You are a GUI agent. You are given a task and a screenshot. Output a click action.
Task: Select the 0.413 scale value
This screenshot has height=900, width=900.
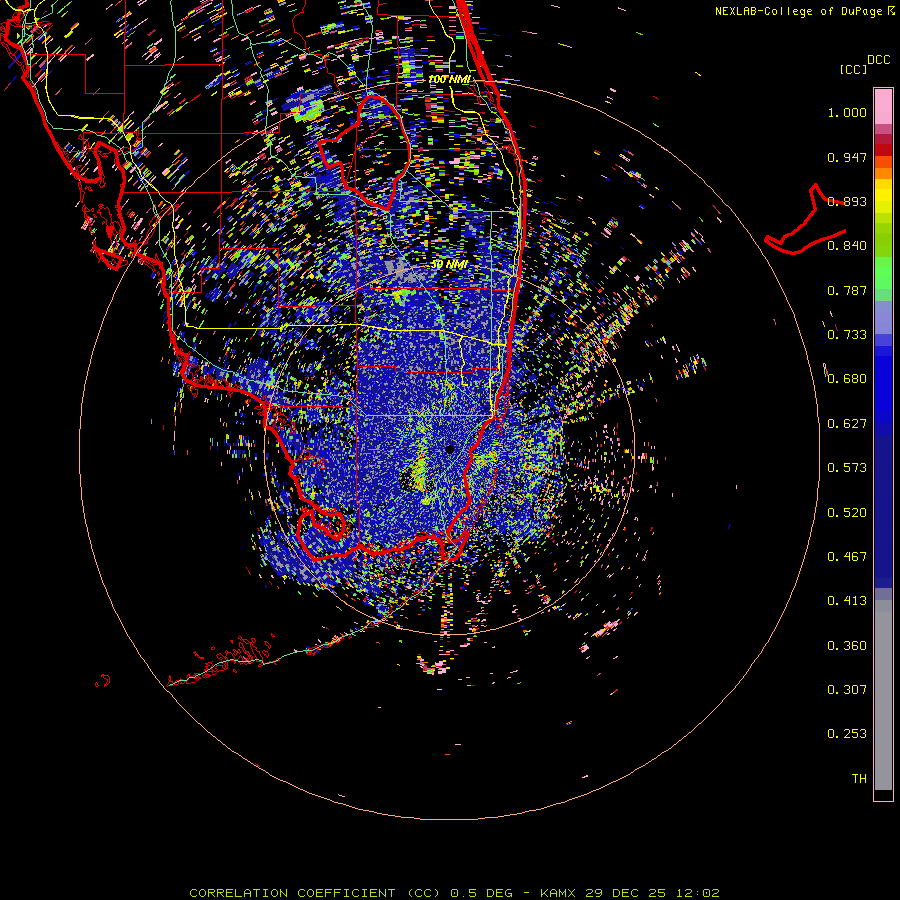[x=847, y=601]
